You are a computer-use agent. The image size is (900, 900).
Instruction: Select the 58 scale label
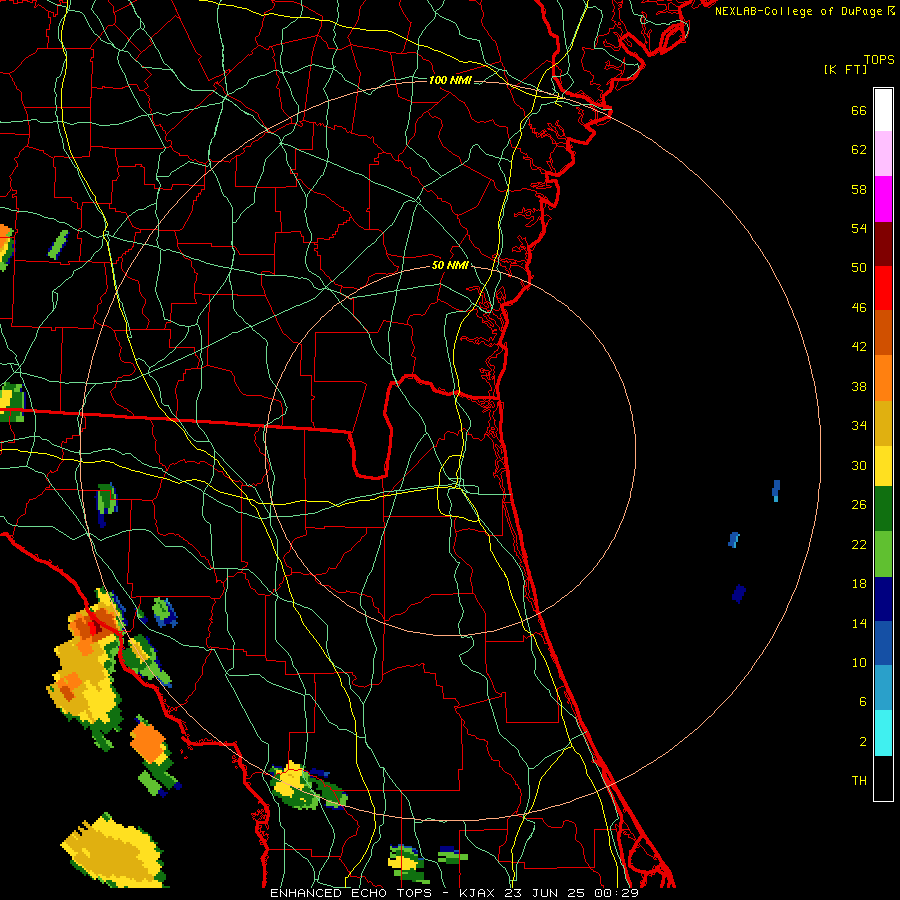pyautogui.click(x=859, y=189)
